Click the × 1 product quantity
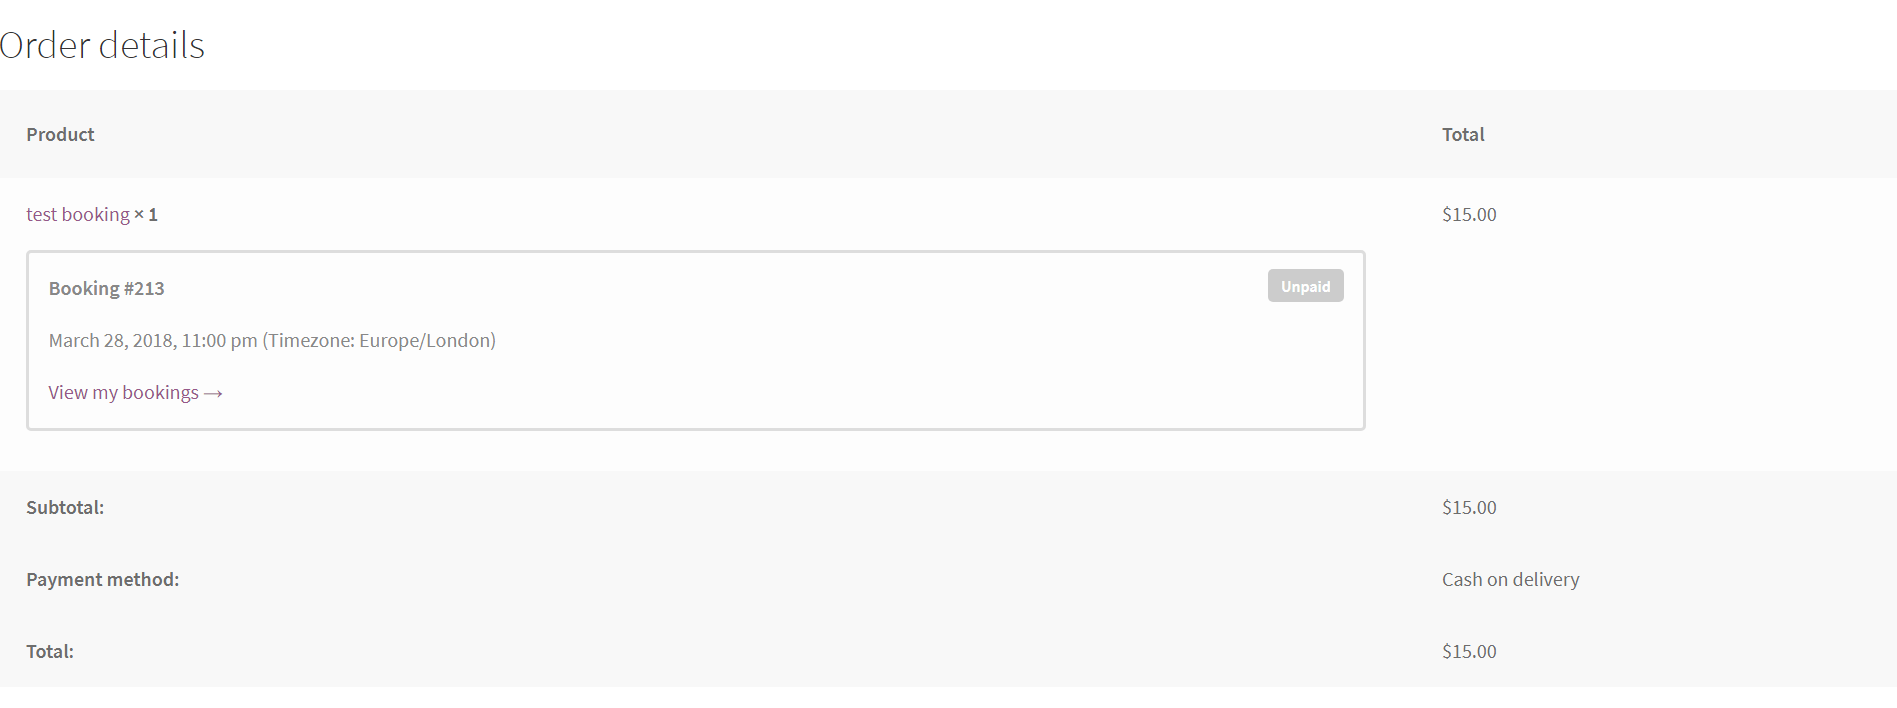Viewport: 1897px width, 708px height. [146, 215]
